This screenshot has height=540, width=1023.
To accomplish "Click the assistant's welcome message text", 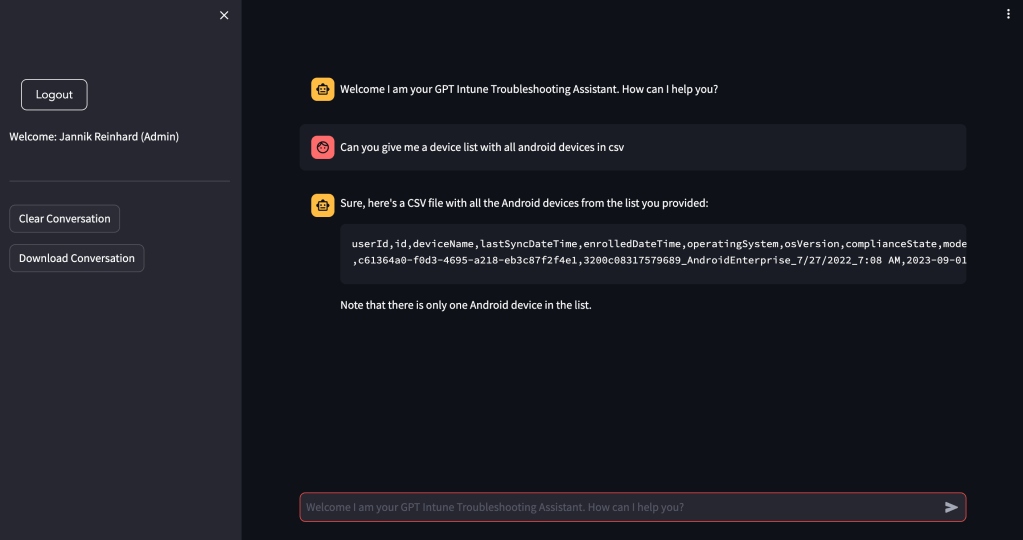I will tap(528, 89).
